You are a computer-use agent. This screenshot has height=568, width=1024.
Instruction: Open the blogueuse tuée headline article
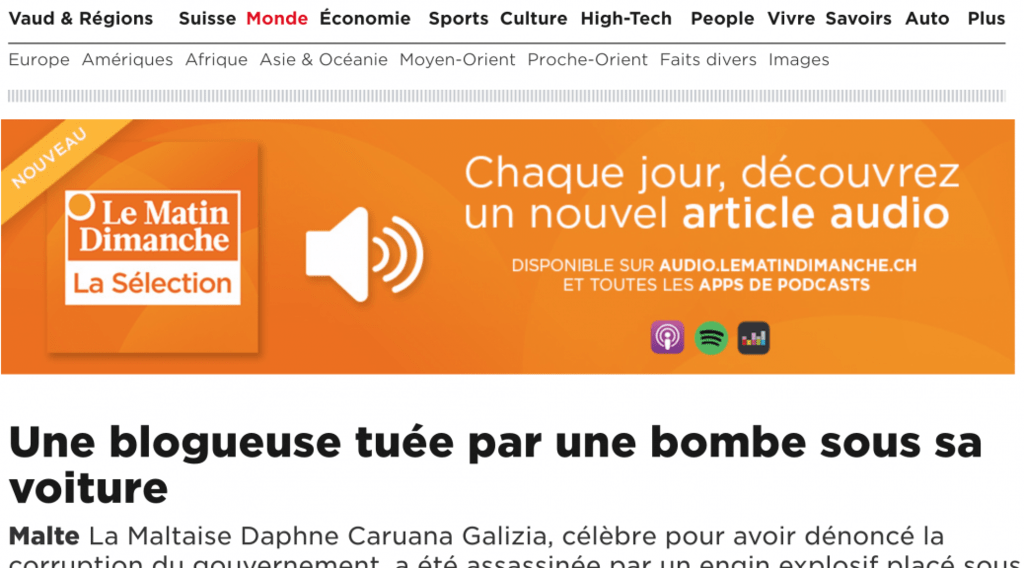(495, 465)
